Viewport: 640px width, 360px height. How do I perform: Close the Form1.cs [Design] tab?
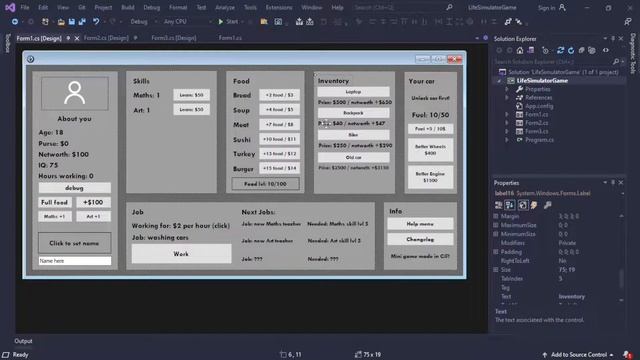[x=77, y=38]
